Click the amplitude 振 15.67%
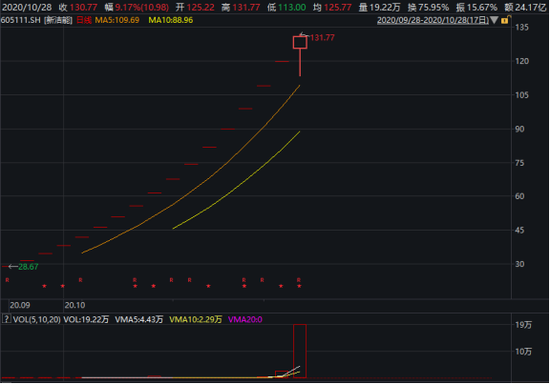The image size is (550, 384). [477, 7]
